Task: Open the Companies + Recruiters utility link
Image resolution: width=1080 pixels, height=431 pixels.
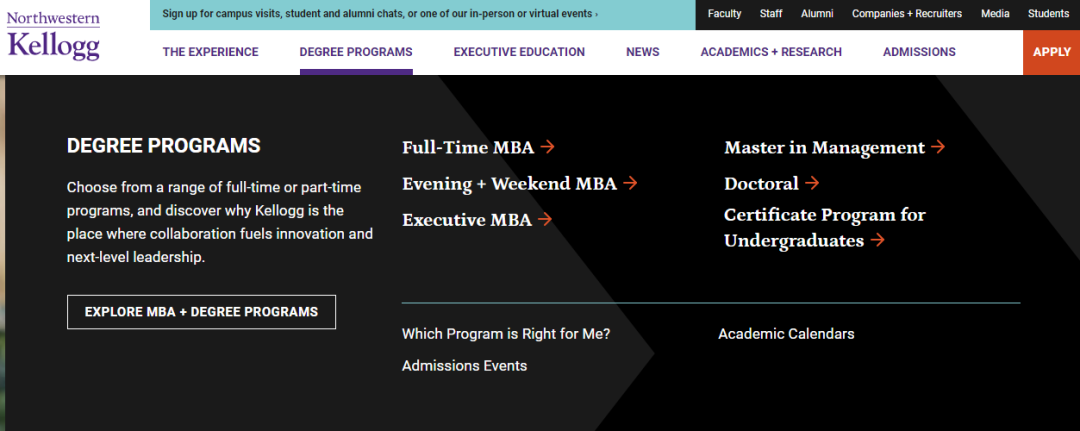Action: coord(906,14)
